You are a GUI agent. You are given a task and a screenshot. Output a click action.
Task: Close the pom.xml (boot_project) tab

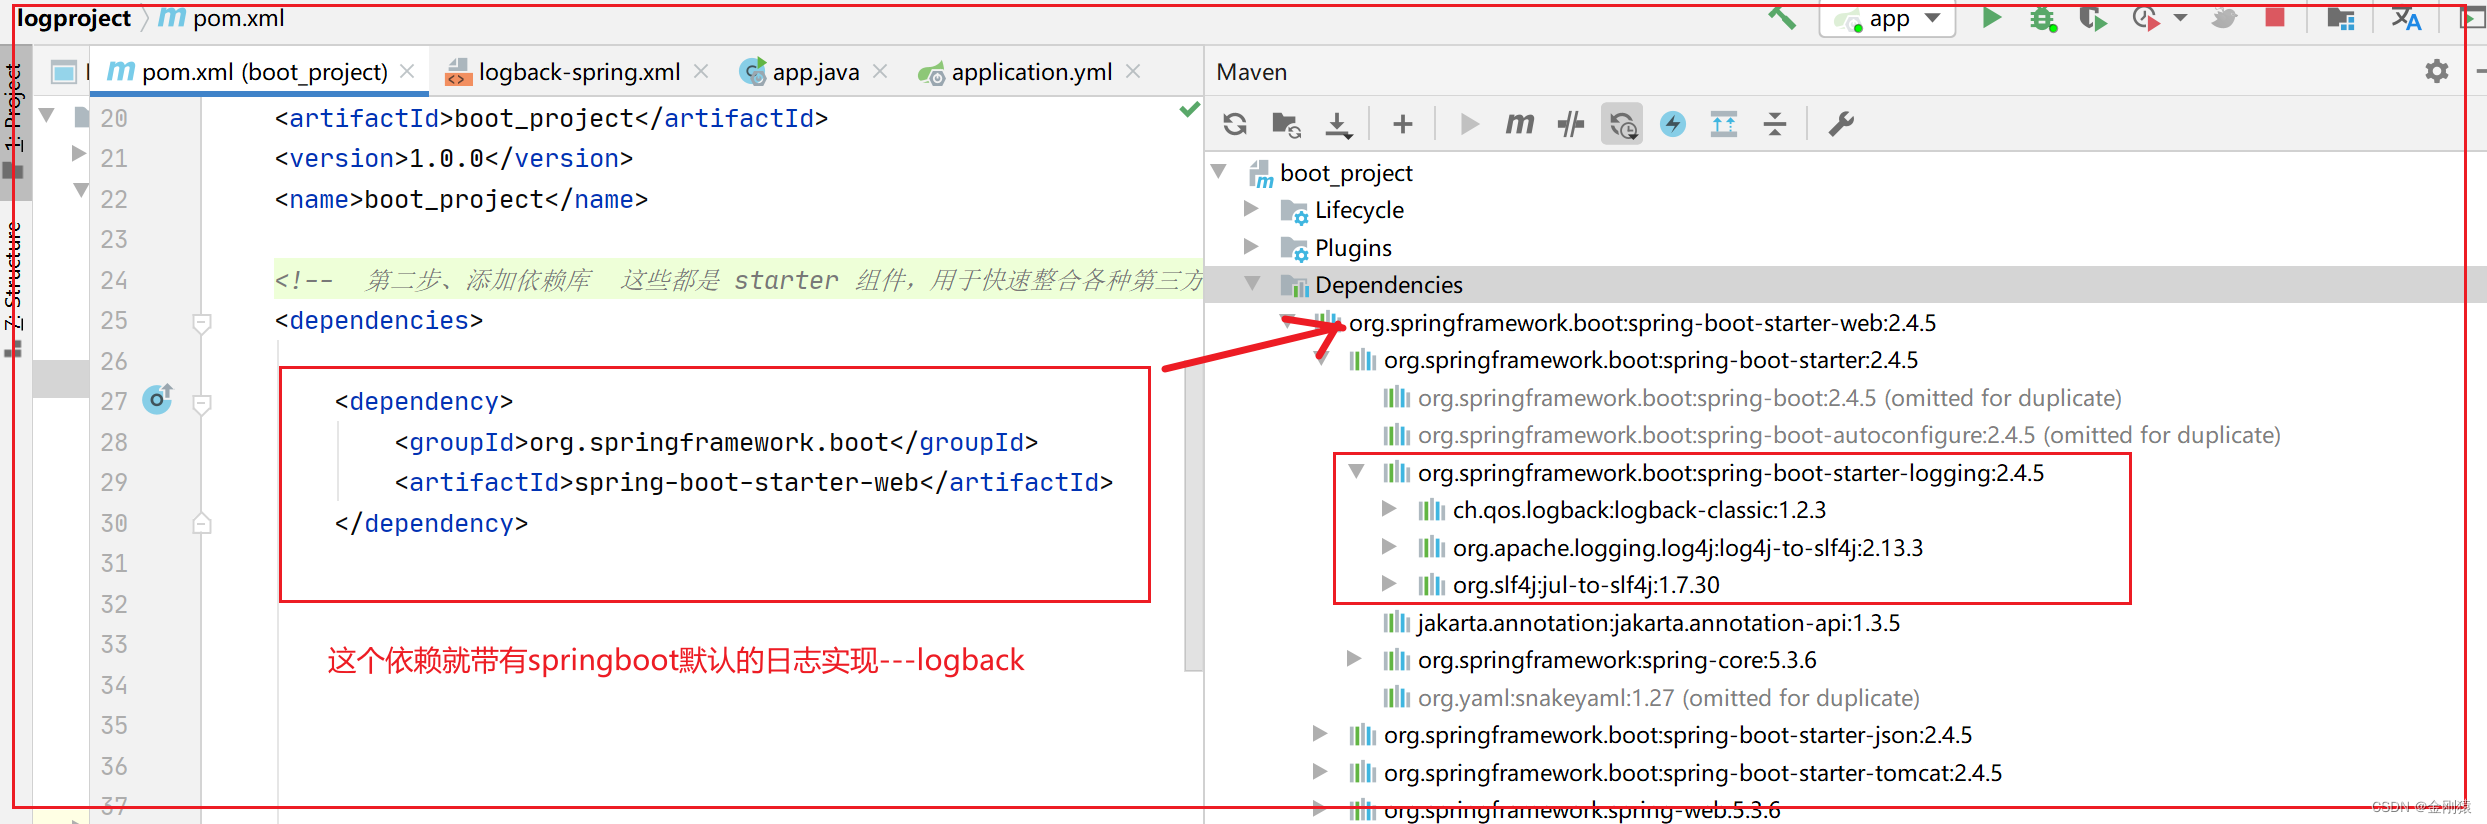tap(407, 71)
